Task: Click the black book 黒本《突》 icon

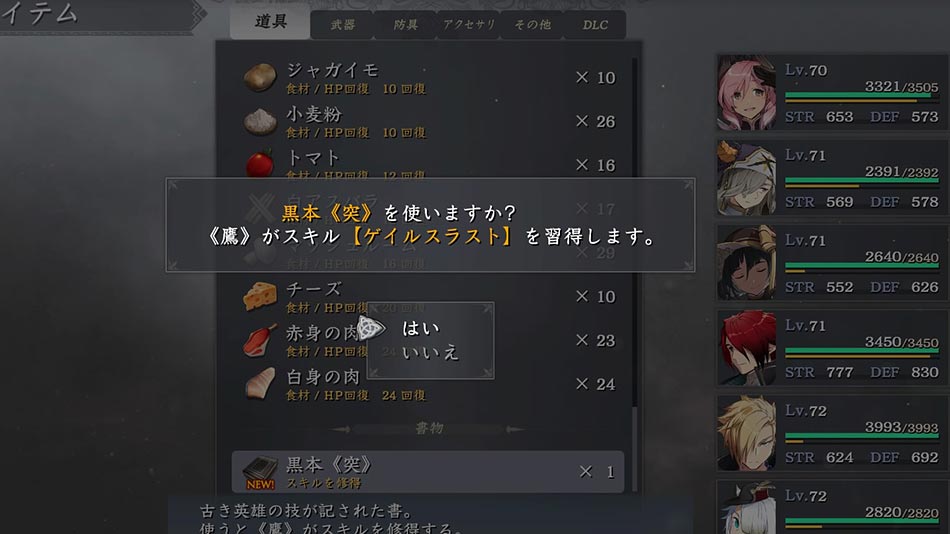Action: [x=260, y=472]
